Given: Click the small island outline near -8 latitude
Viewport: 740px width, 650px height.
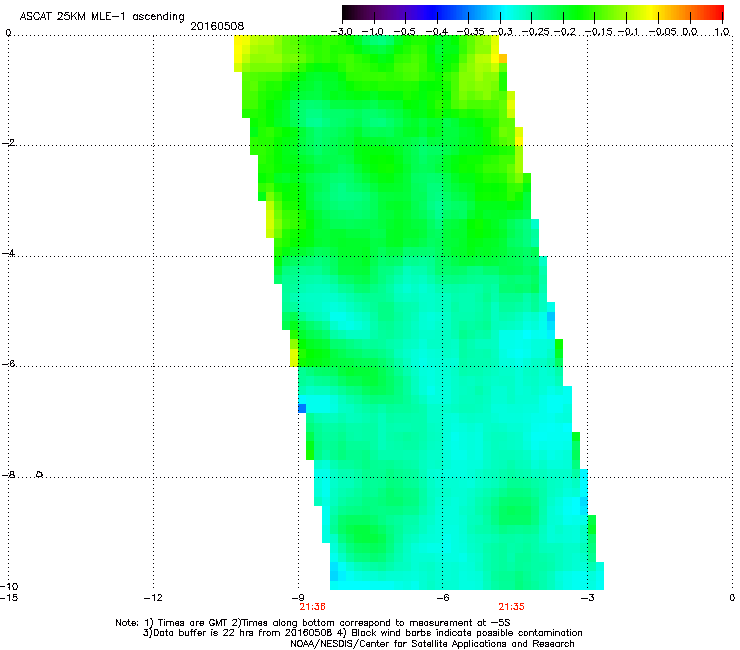Looking at the screenshot, I should (x=40, y=474).
